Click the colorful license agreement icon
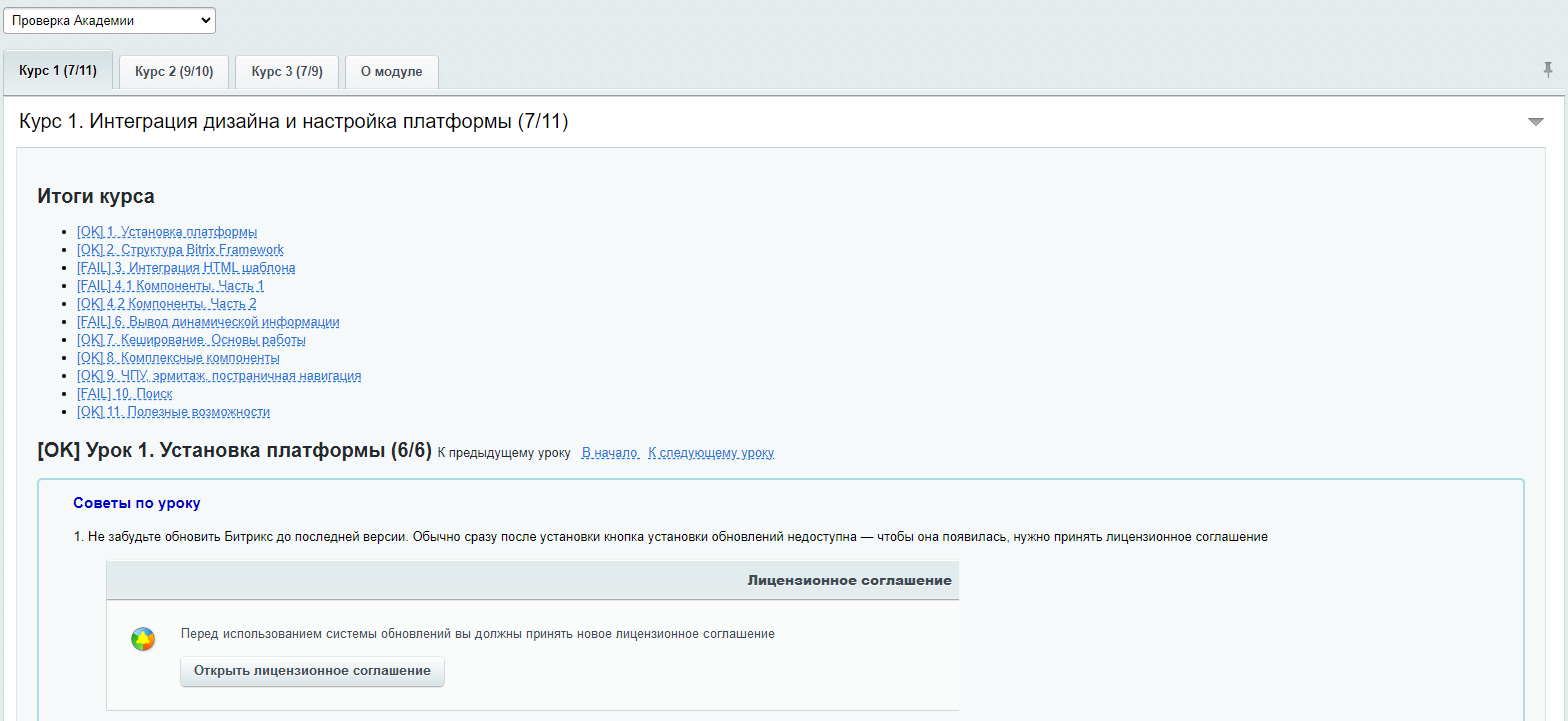1568x721 pixels. [143, 640]
